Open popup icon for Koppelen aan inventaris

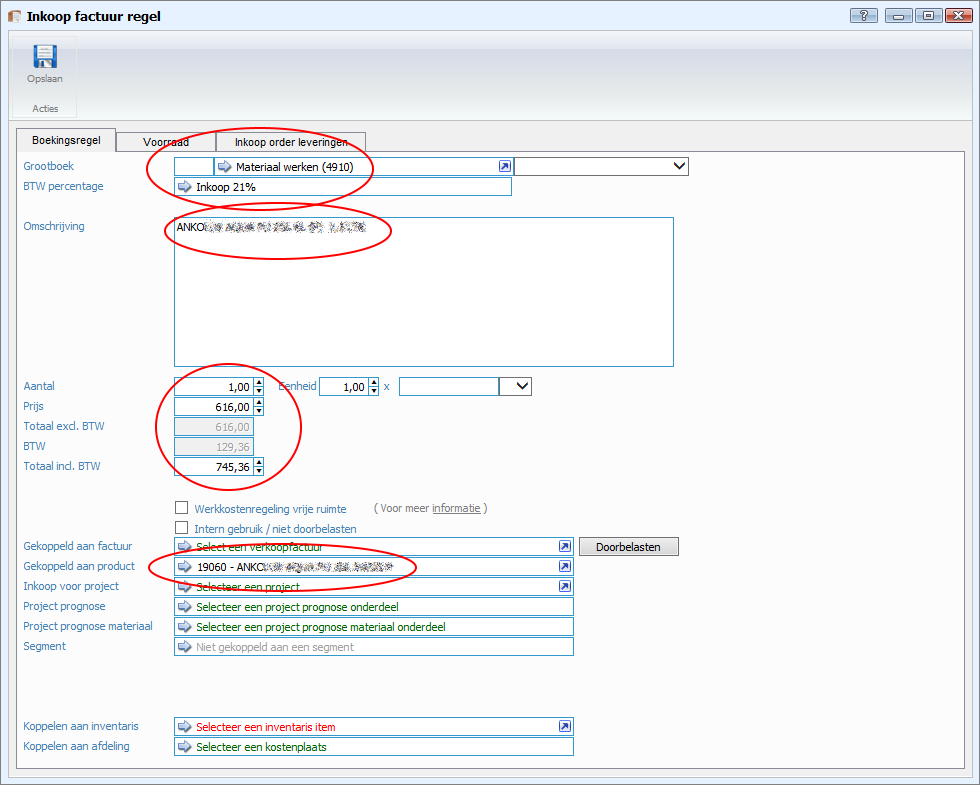click(565, 727)
